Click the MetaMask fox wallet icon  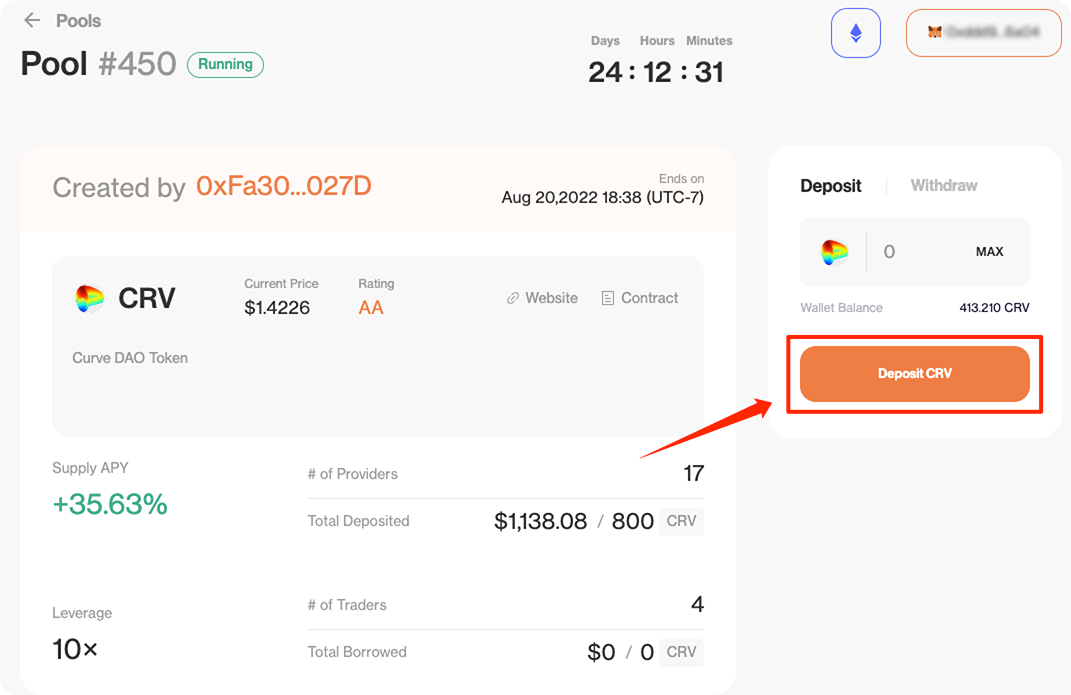click(934, 33)
